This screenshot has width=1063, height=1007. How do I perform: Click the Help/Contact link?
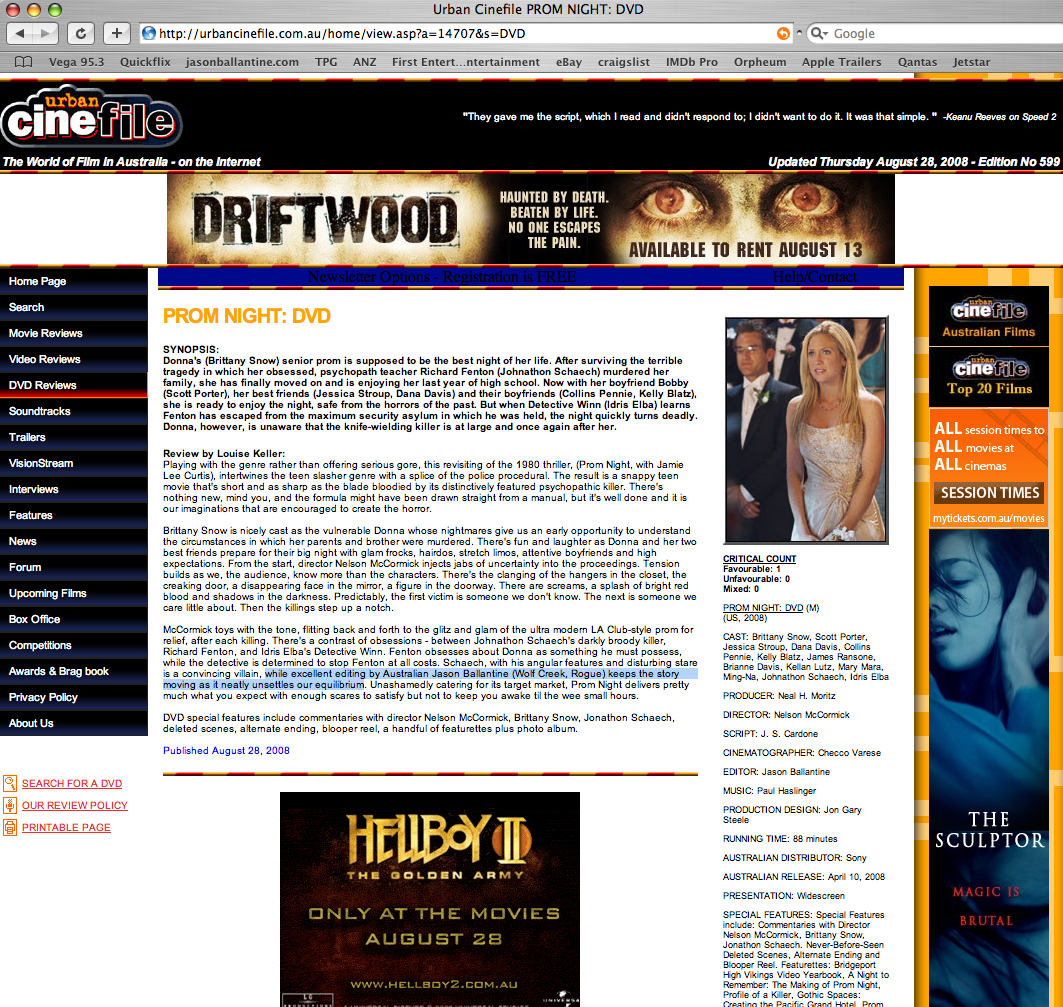click(815, 277)
